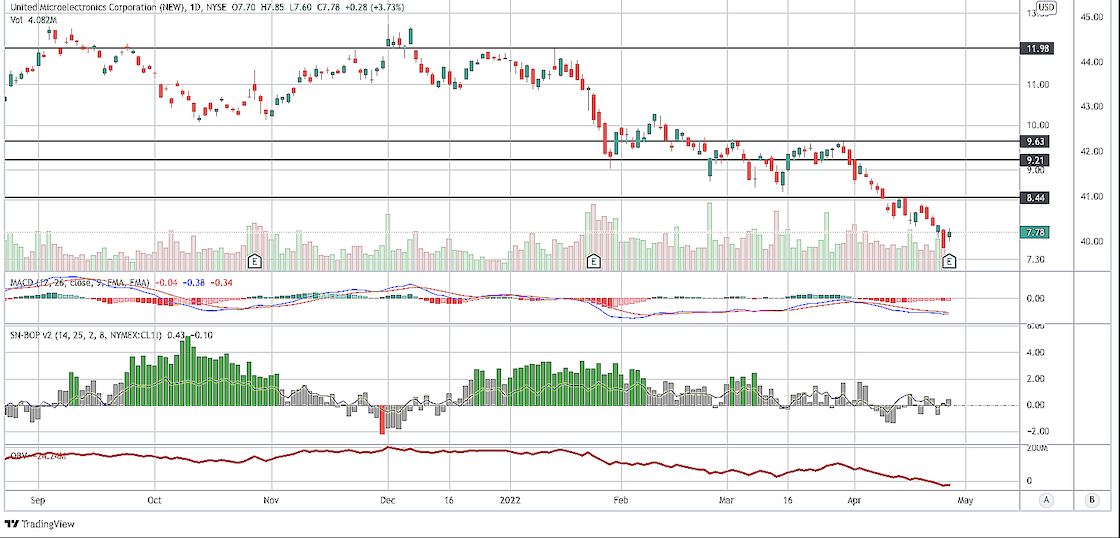Click the Feb label on time axis
This screenshot has height=538, width=1120.
(621, 500)
